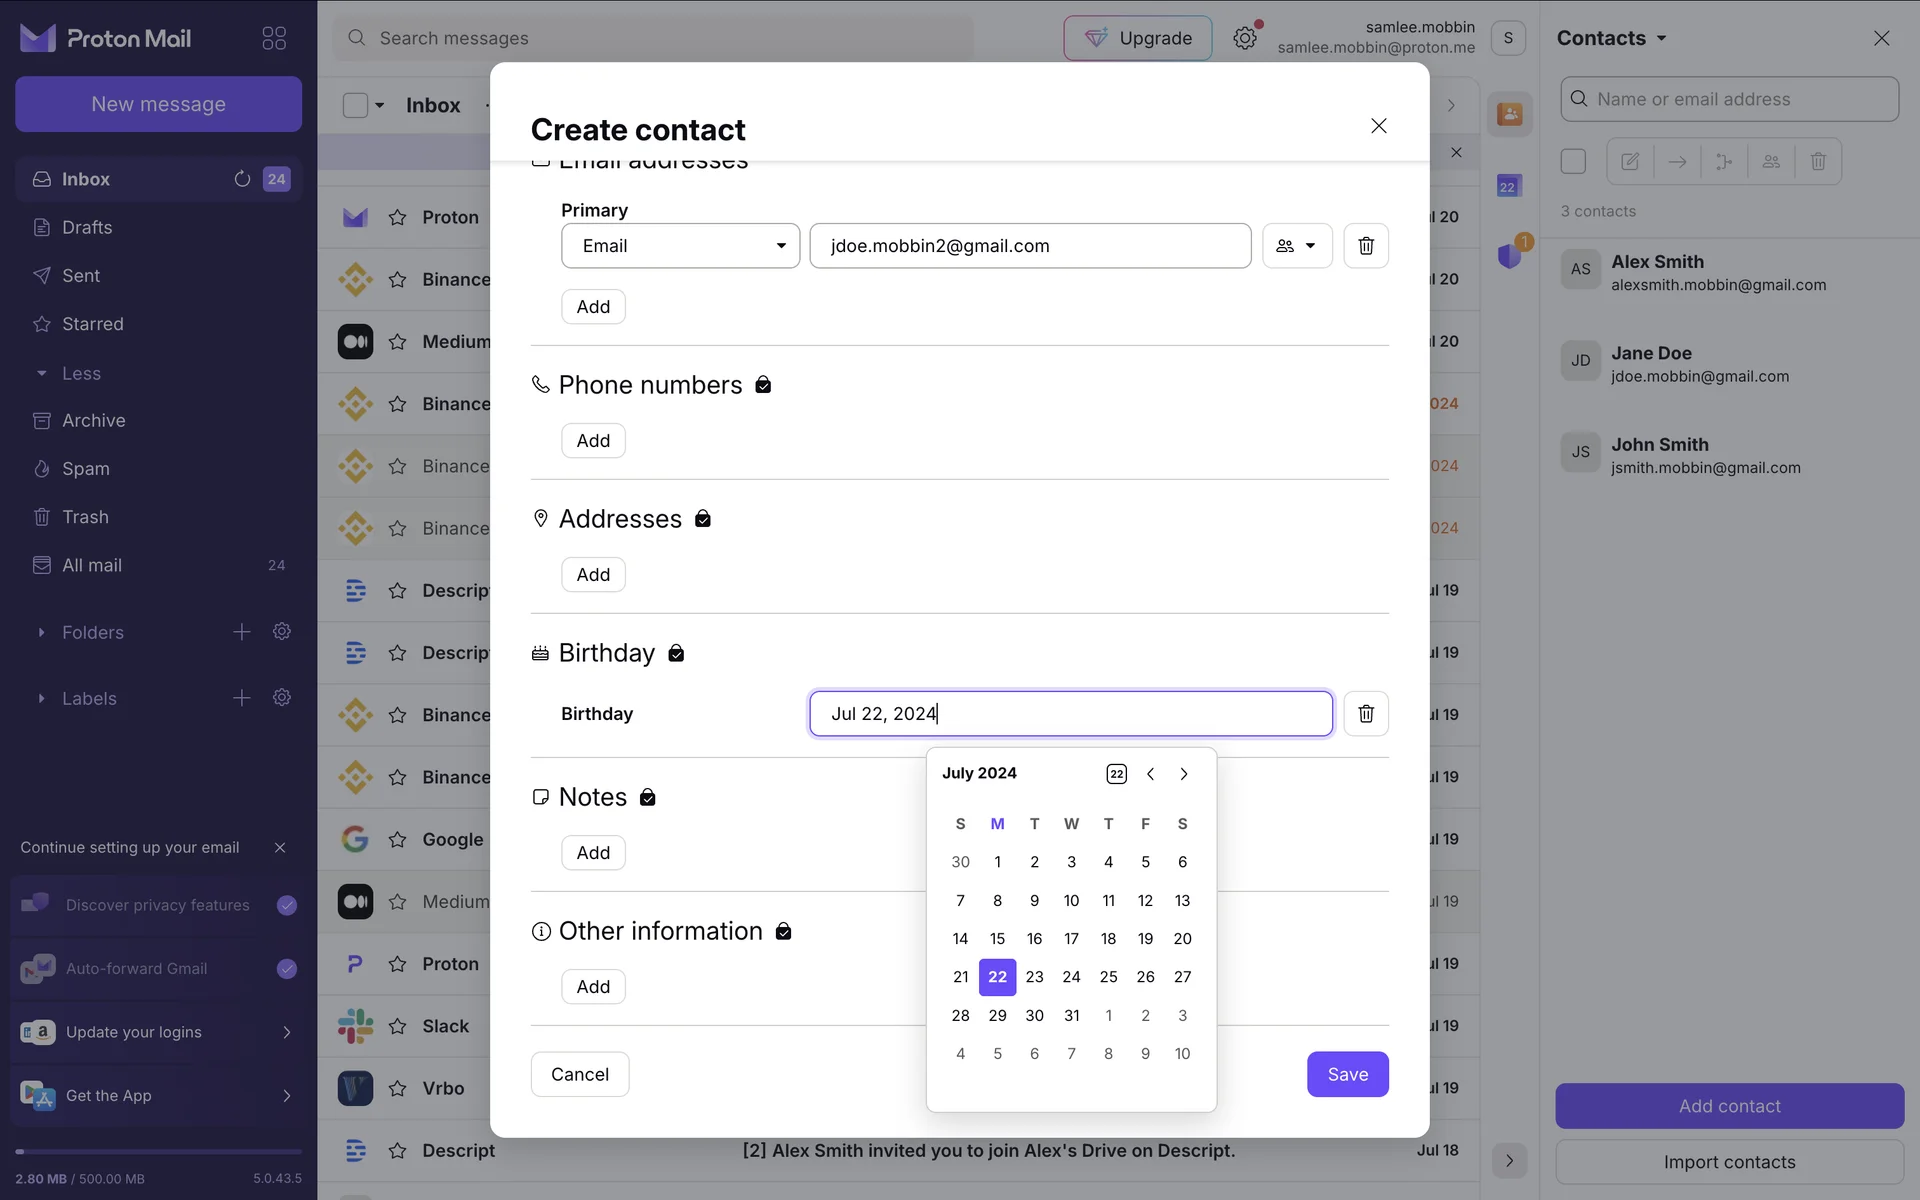Delete the birthday field with trash icon
Image resolution: width=1920 pixels, height=1200 pixels.
tap(1365, 714)
